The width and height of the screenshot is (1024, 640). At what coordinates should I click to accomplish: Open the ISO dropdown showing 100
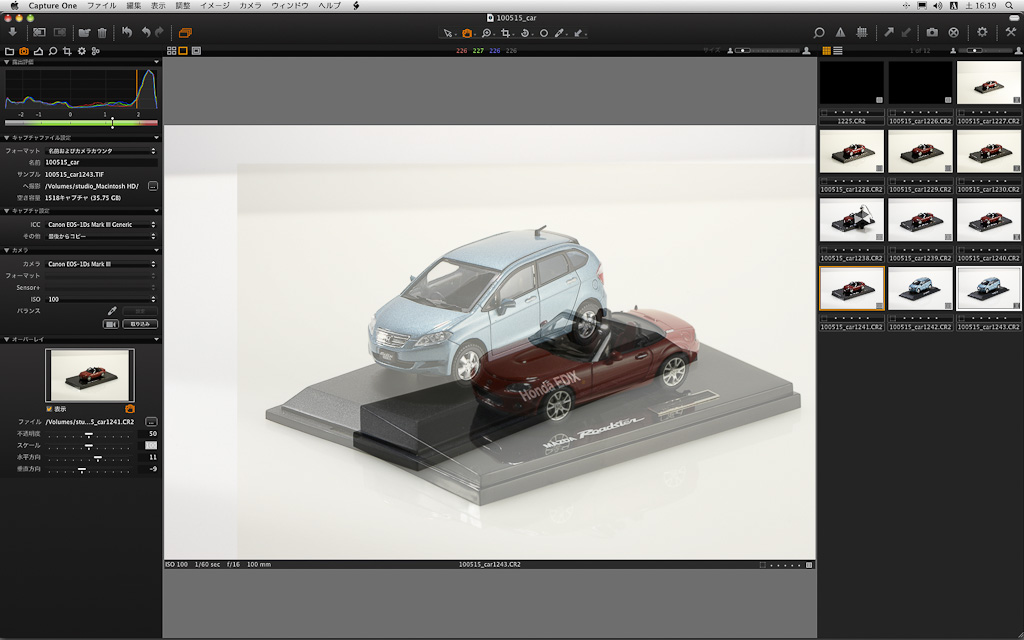tap(100, 299)
